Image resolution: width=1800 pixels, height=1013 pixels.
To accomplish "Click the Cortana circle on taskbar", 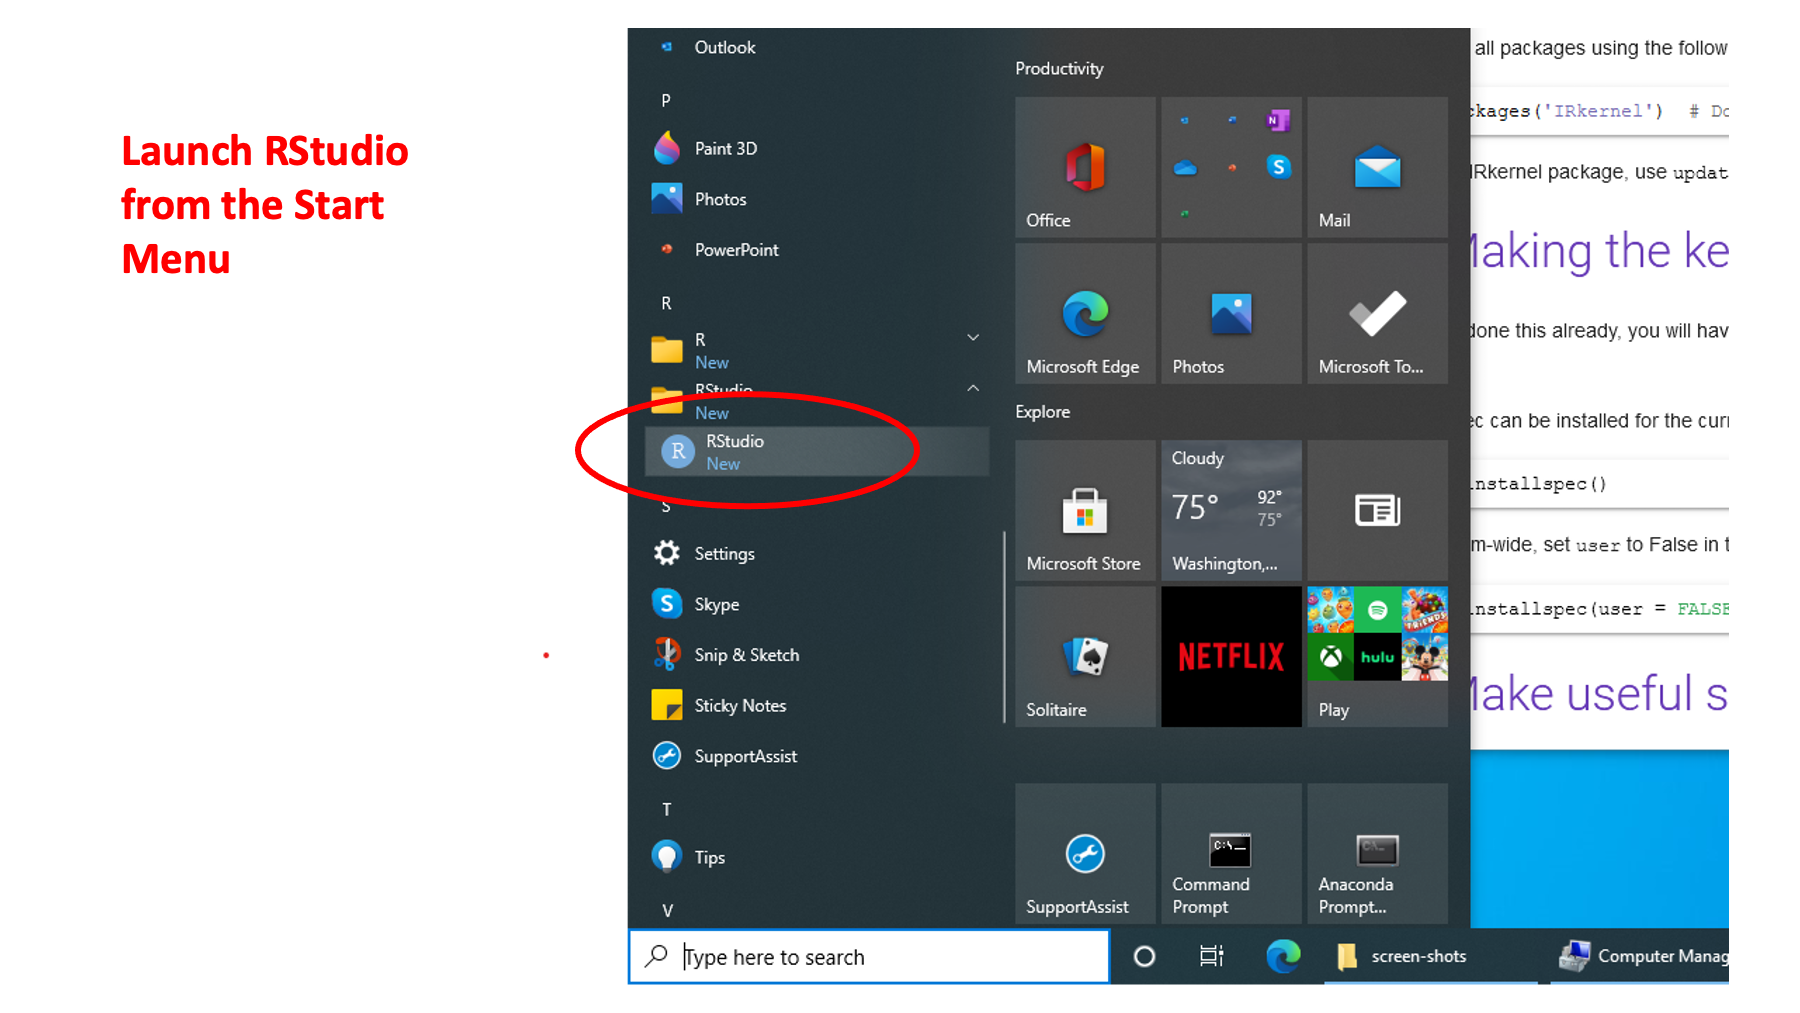I will coord(1144,957).
